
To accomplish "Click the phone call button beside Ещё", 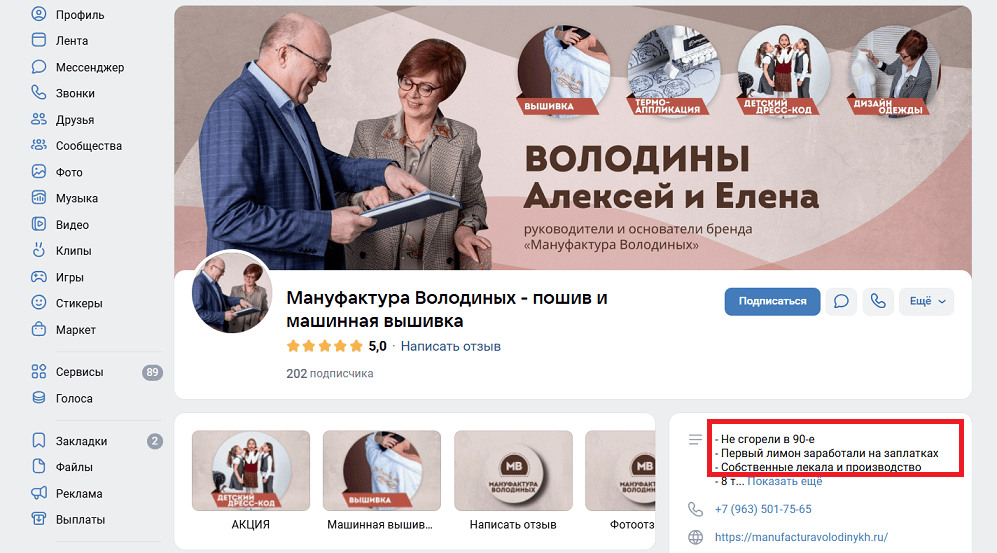I will tap(878, 301).
